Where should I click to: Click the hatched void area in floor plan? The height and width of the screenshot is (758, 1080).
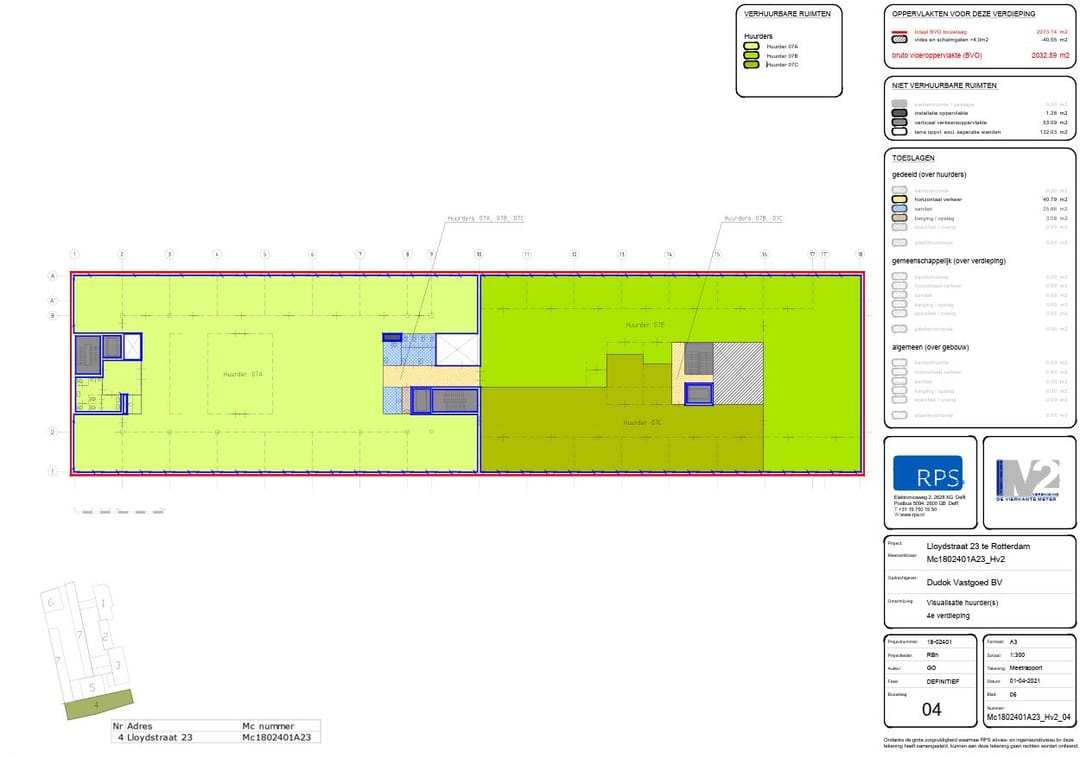(x=738, y=373)
